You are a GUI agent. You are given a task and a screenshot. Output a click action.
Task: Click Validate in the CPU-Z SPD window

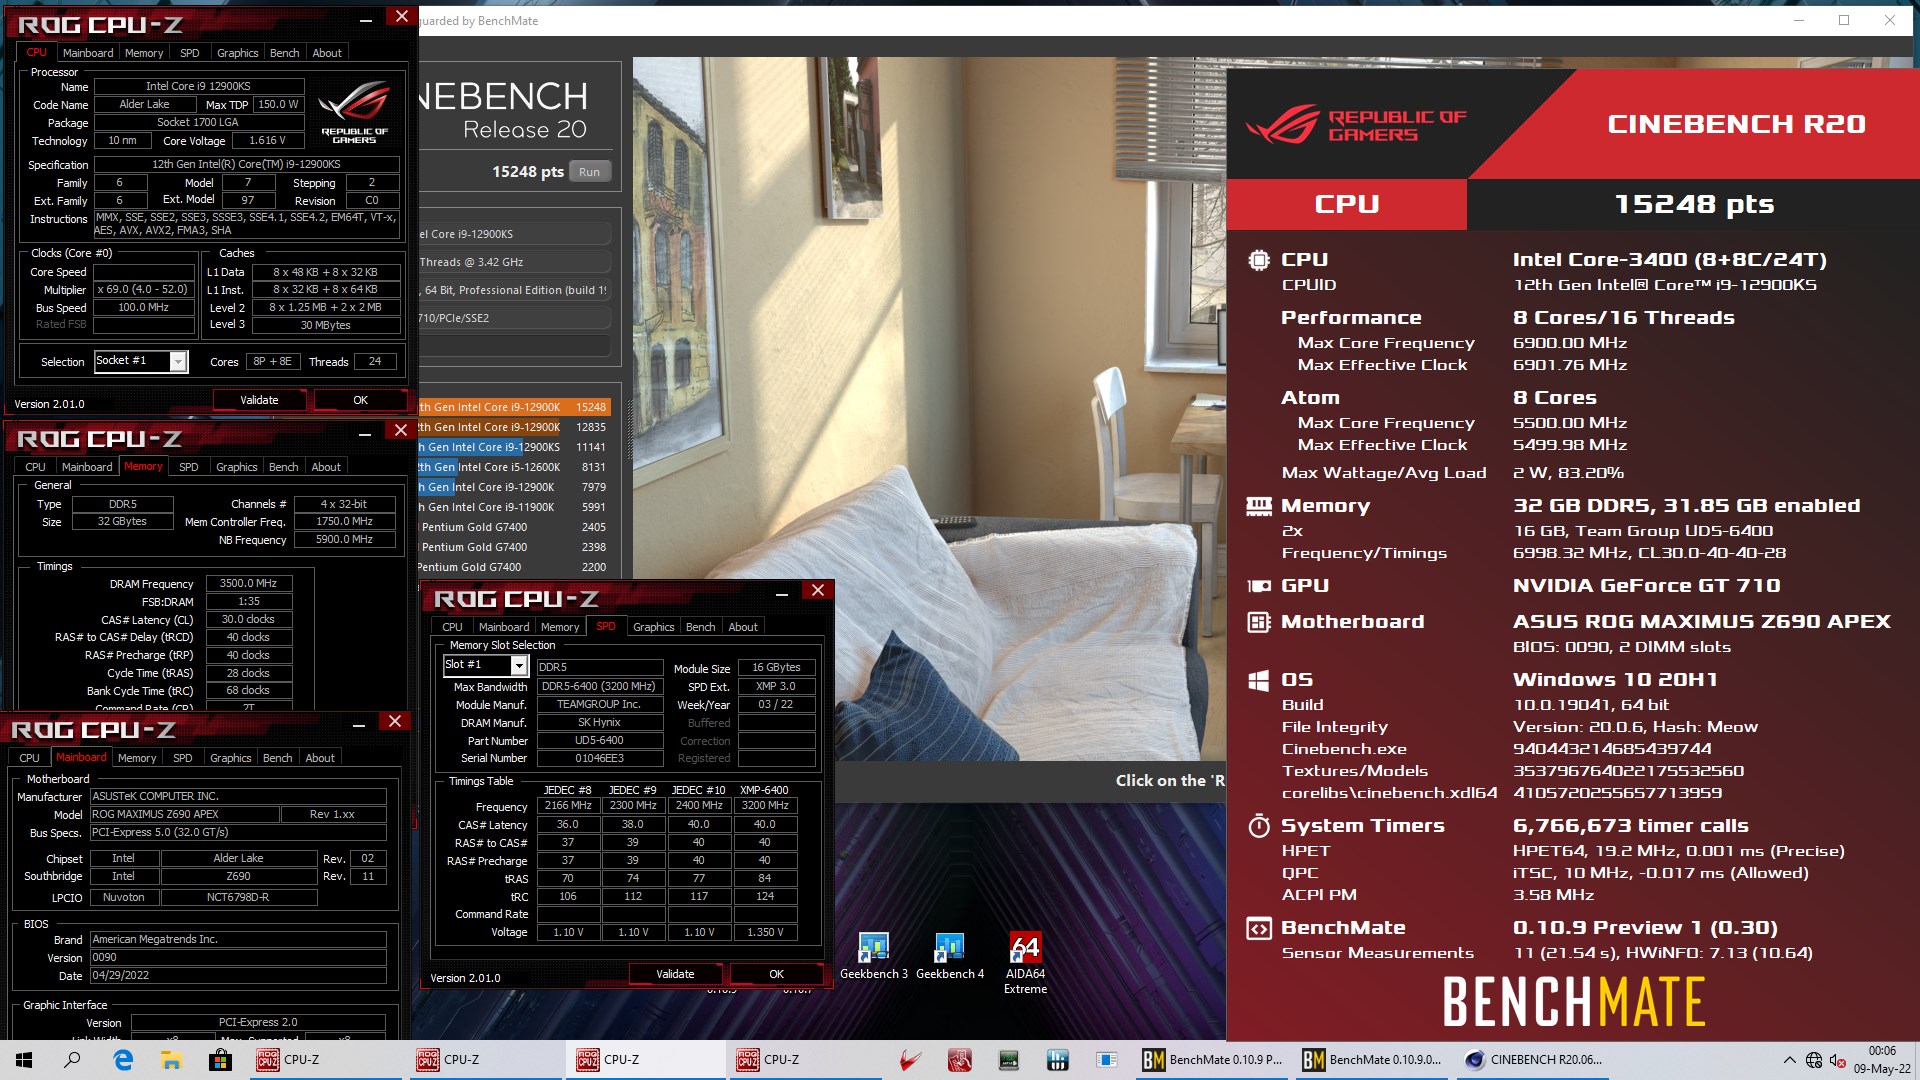[675, 974]
